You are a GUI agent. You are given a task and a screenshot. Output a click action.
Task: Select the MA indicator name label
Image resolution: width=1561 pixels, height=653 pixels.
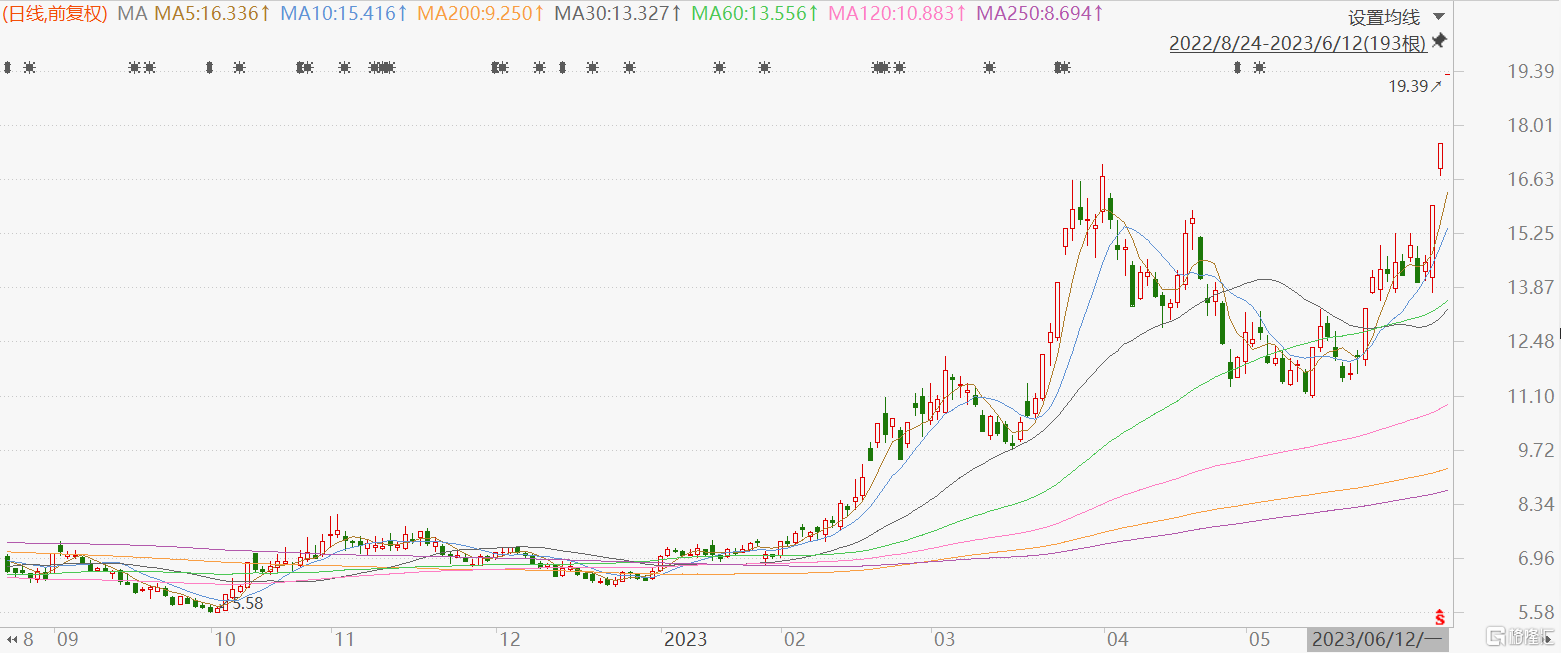(x=130, y=14)
